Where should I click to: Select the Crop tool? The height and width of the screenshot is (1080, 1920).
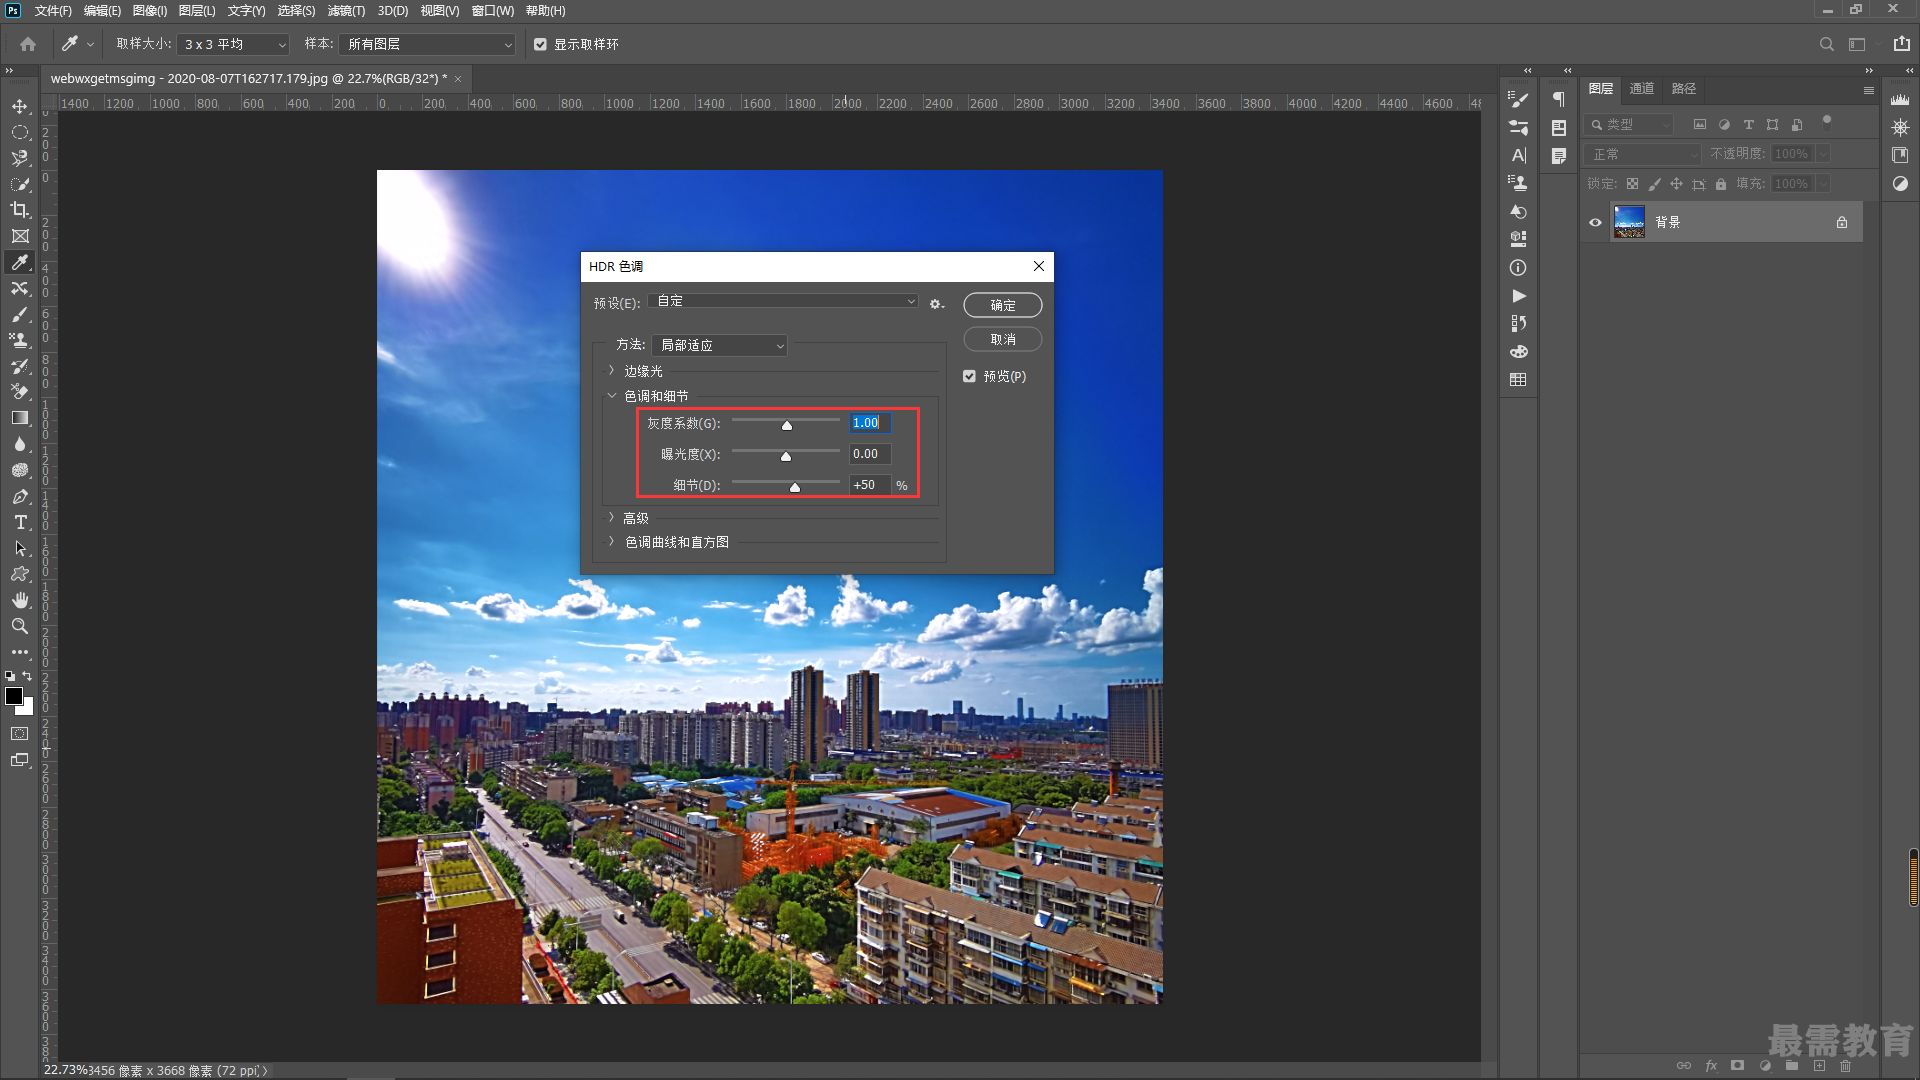tap(19, 210)
